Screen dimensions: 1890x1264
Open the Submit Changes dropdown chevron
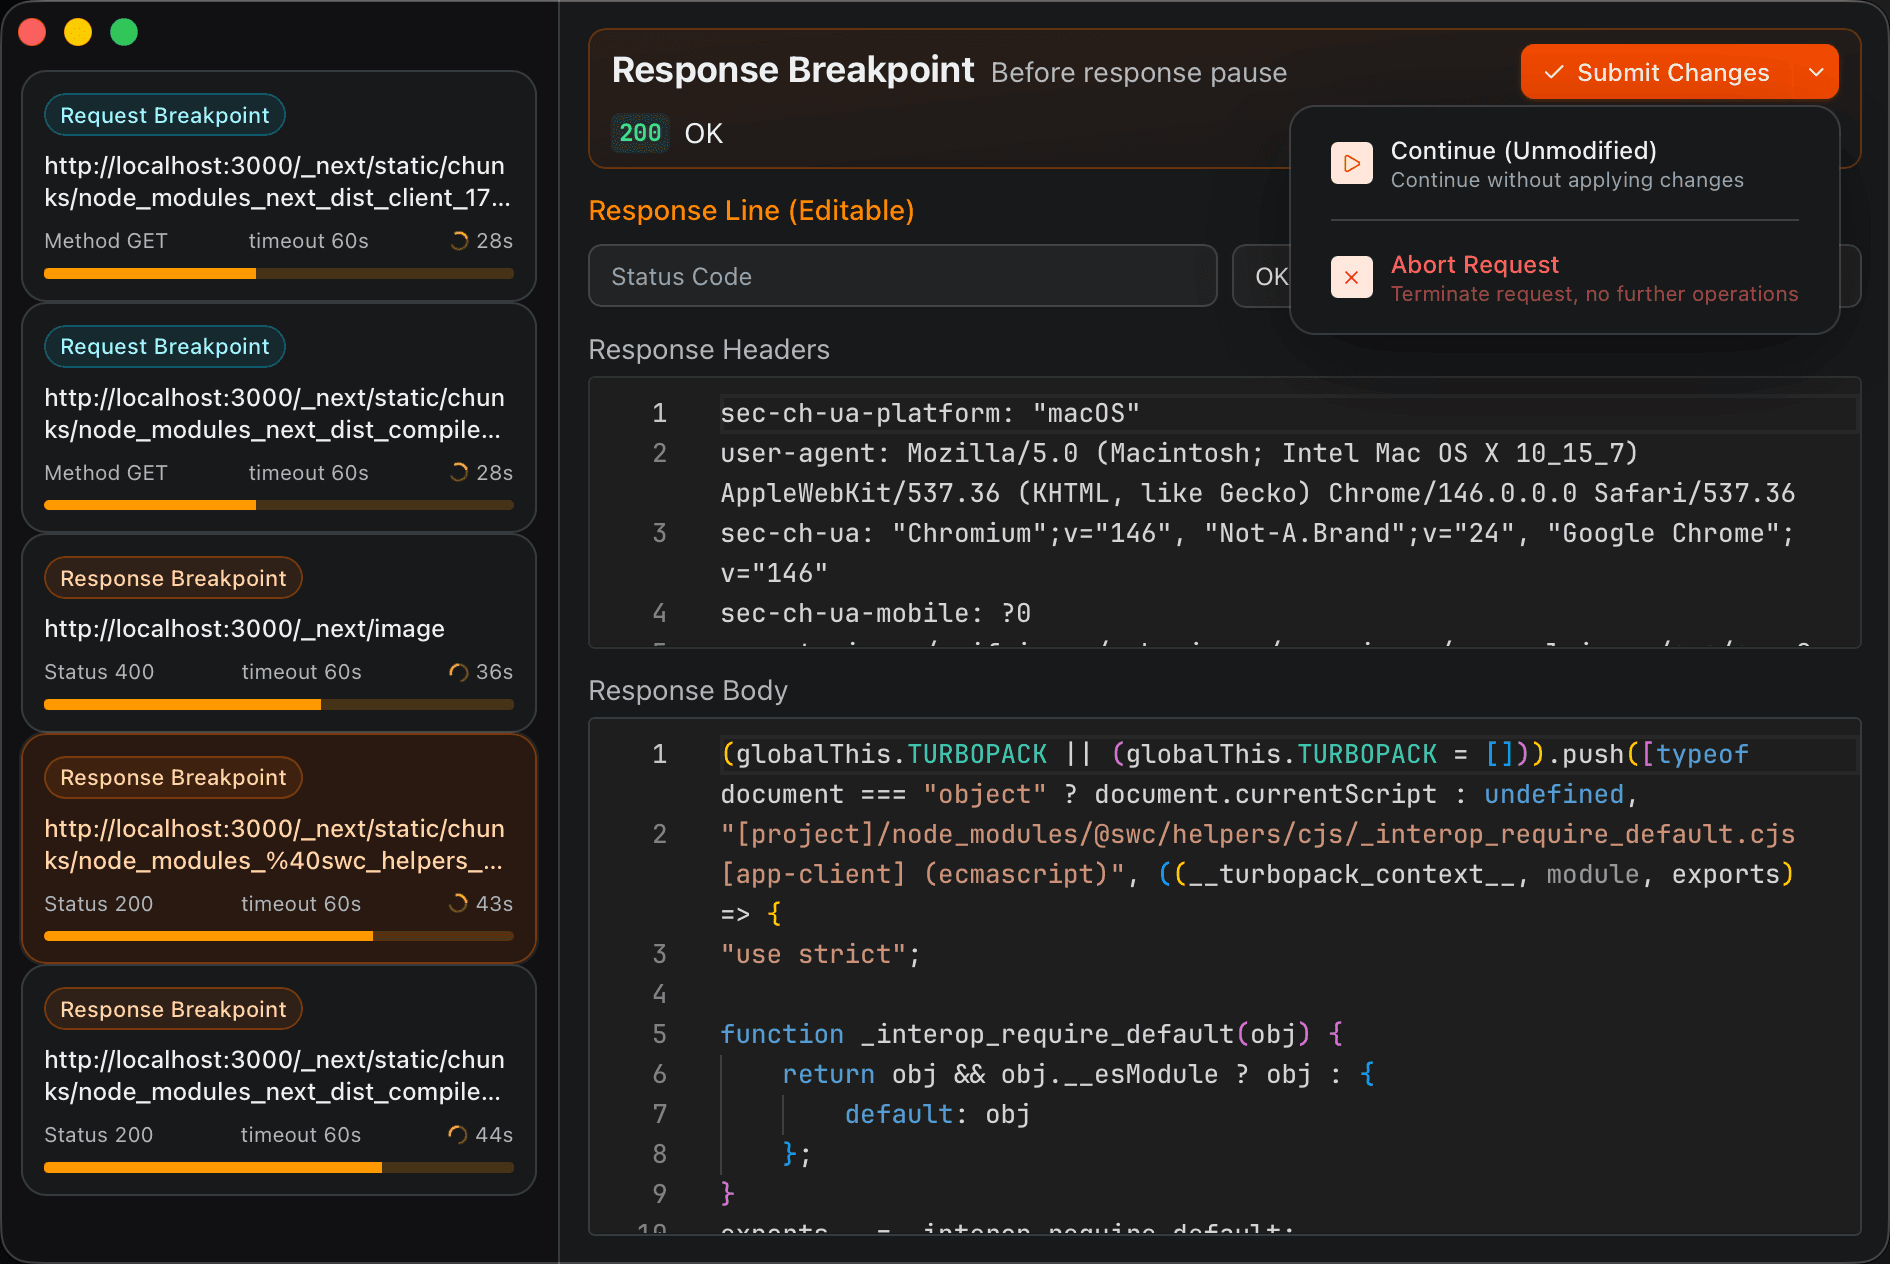(1818, 72)
